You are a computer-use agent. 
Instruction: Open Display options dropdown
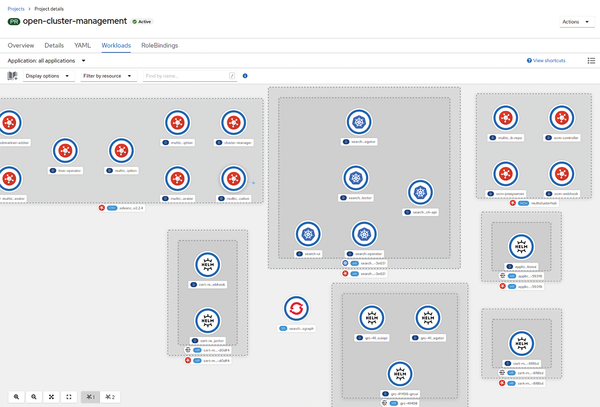pyautogui.click(x=48, y=76)
